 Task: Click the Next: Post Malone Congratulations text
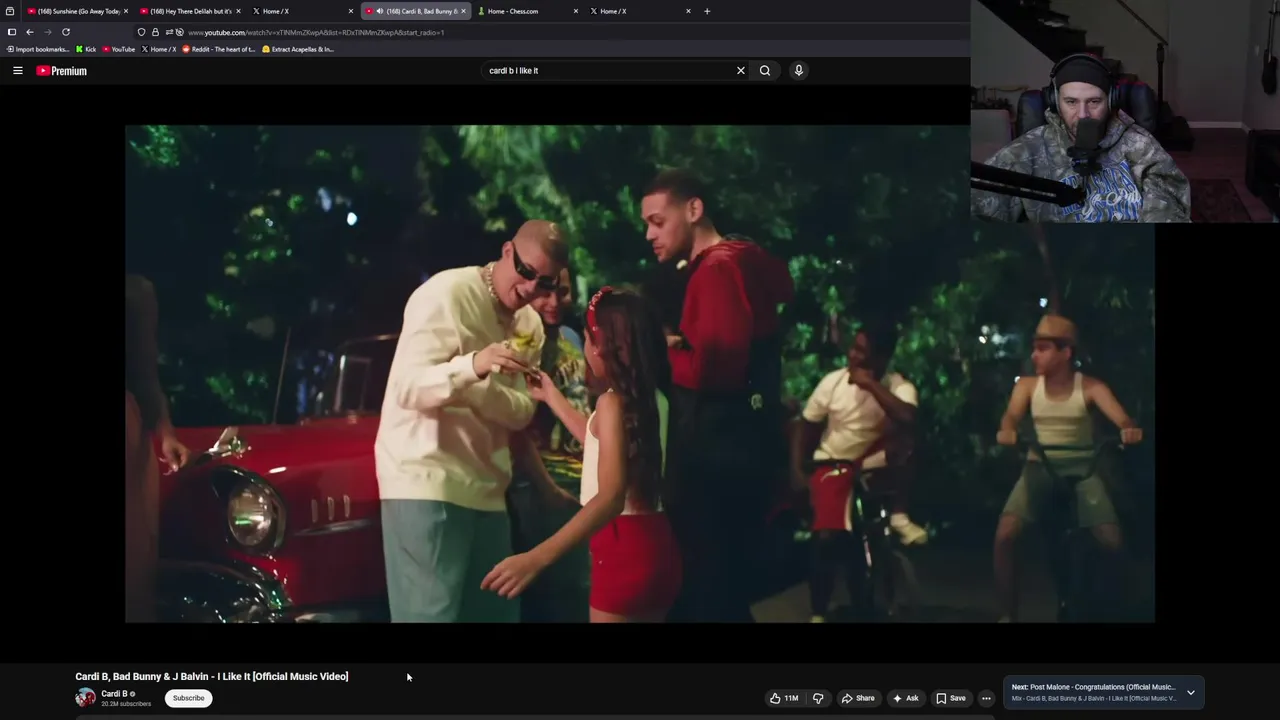(1093, 687)
